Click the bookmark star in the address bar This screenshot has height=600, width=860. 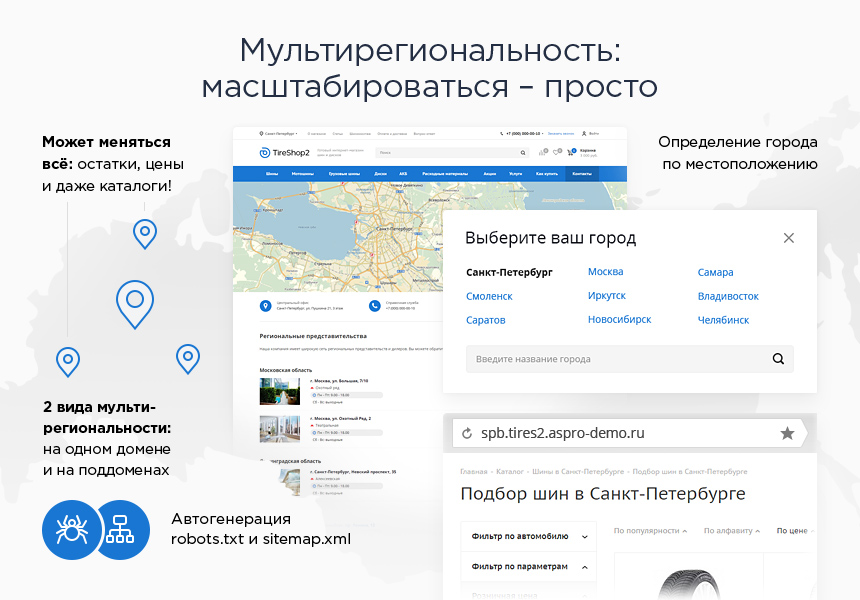[789, 434]
